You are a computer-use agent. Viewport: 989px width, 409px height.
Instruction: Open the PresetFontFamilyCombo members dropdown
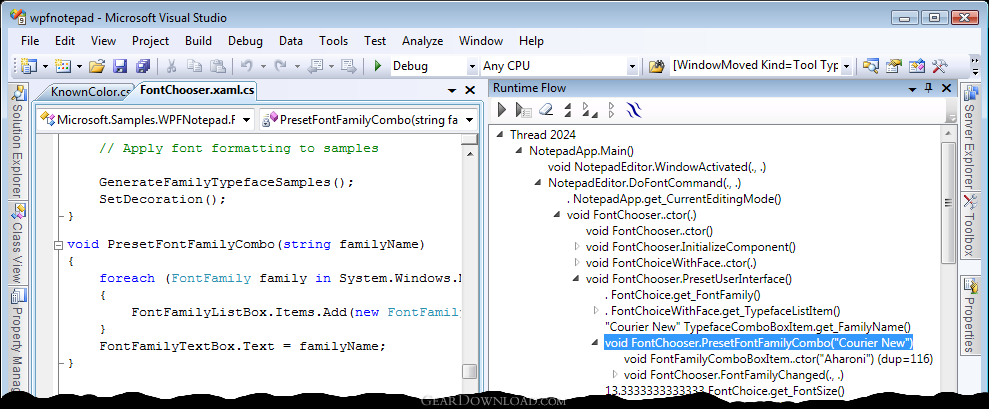pyautogui.click(x=469, y=119)
